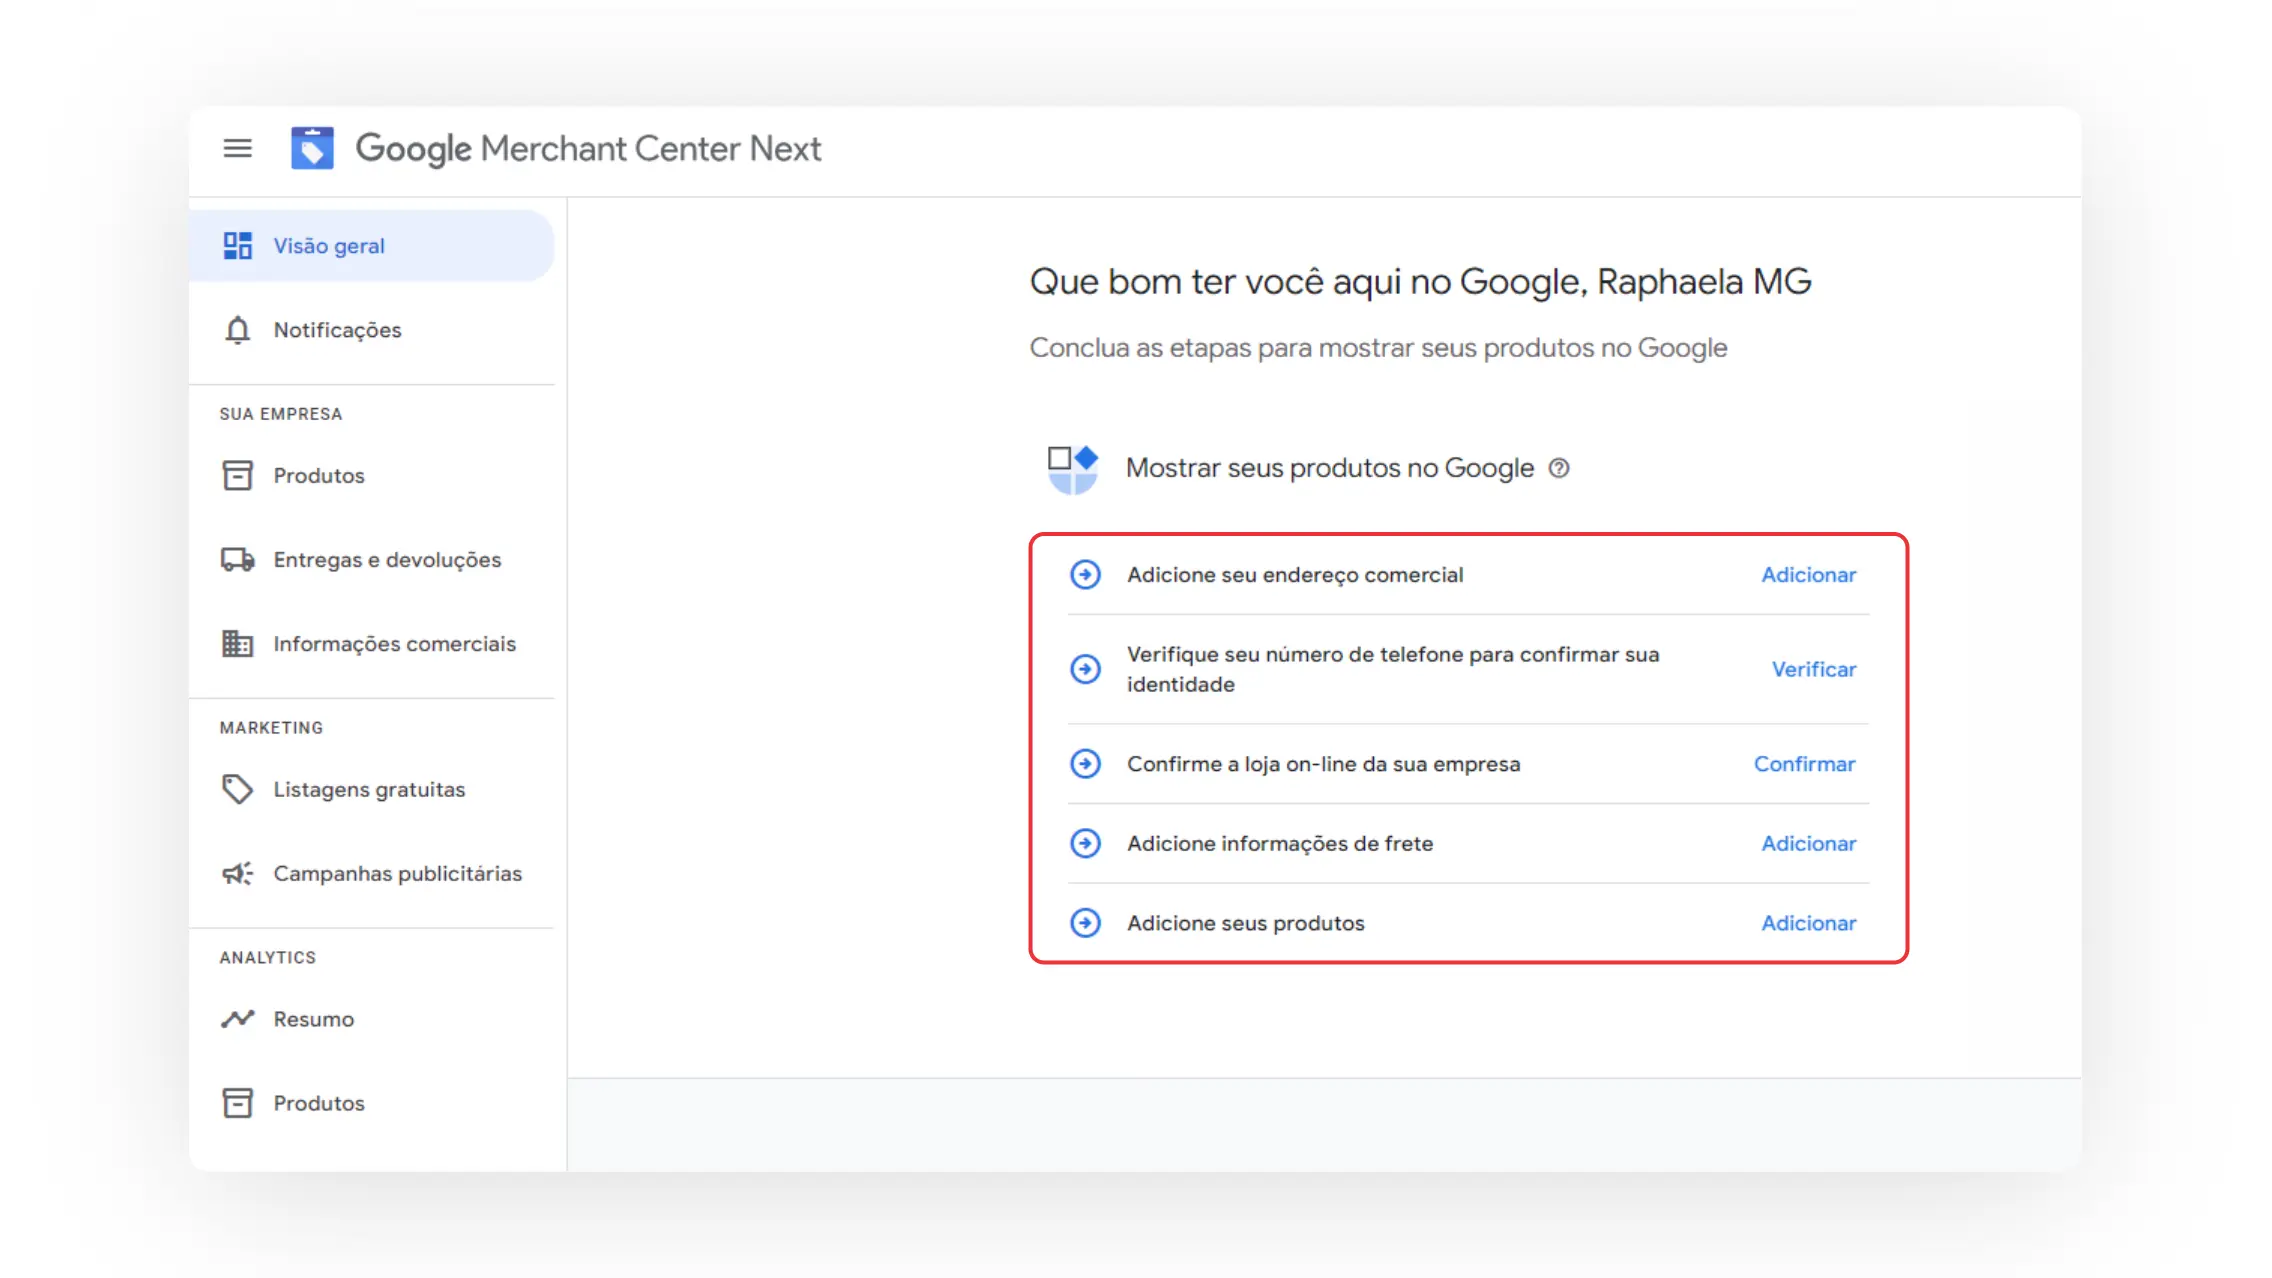Click the help question mark icon
2272x1278 pixels.
[1558, 468]
